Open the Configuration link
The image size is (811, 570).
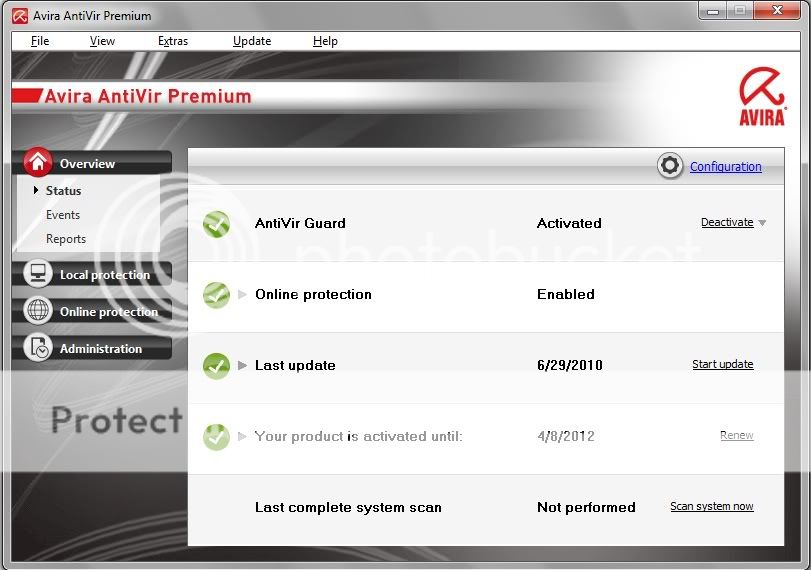726,167
